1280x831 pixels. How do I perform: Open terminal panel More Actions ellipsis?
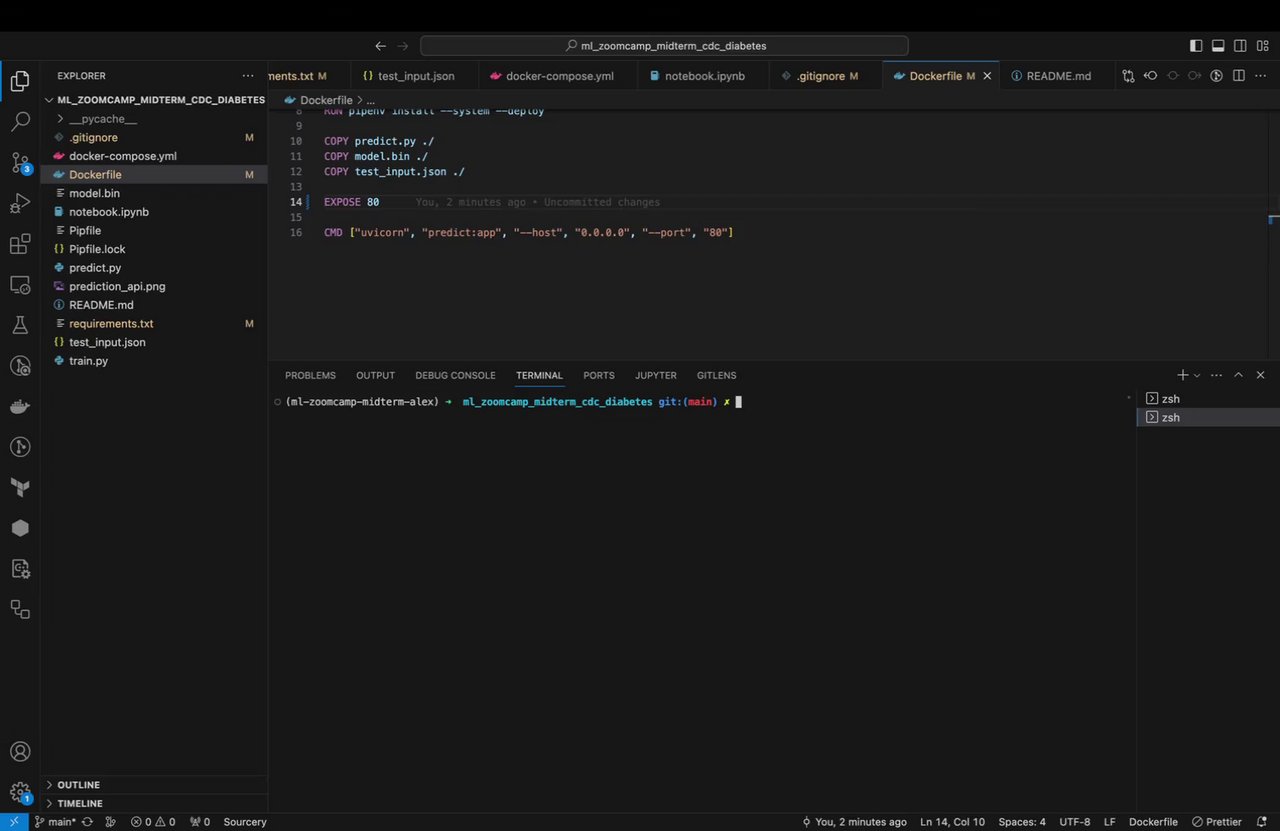pos(1216,375)
